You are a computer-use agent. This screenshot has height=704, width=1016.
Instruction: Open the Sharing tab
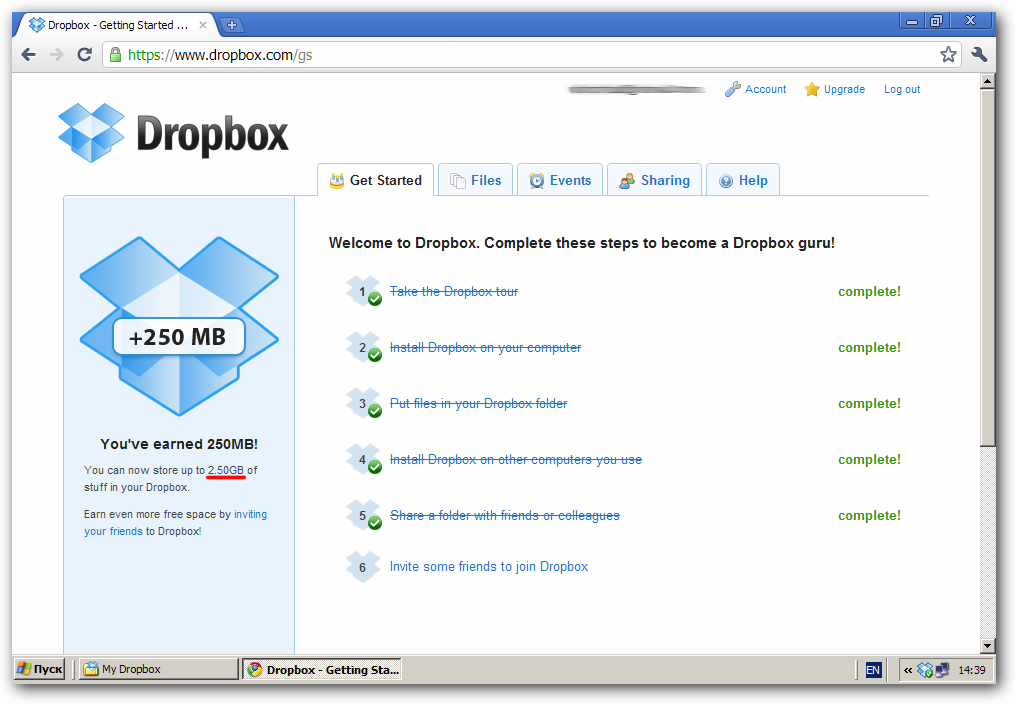point(654,180)
